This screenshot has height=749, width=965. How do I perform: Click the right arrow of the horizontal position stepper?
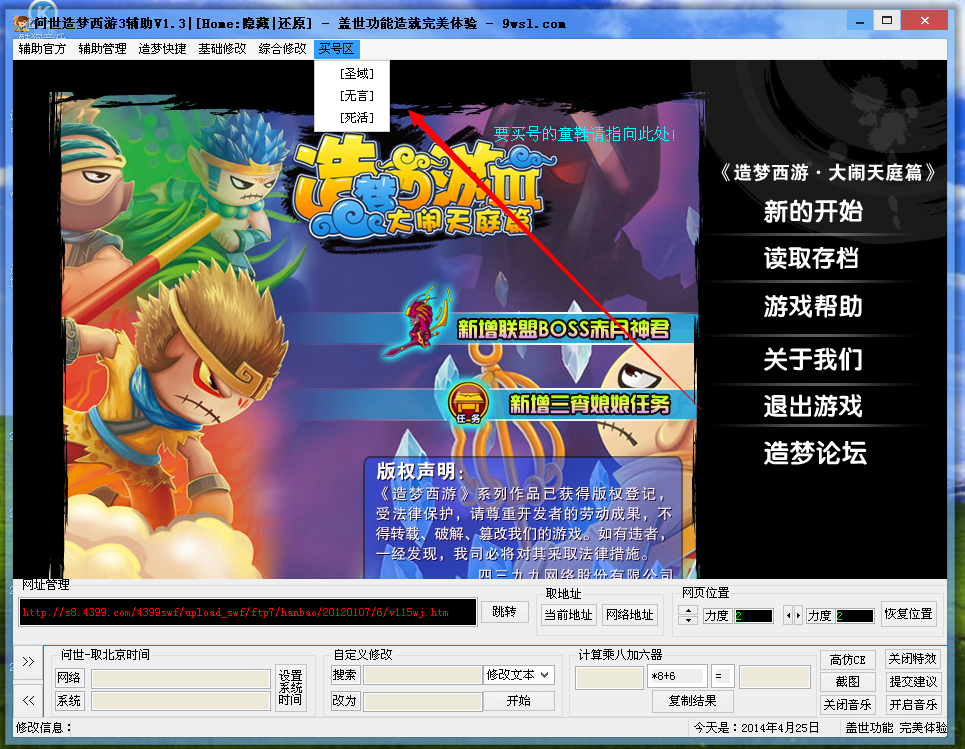pyautogui.click(x=798, y=615)
